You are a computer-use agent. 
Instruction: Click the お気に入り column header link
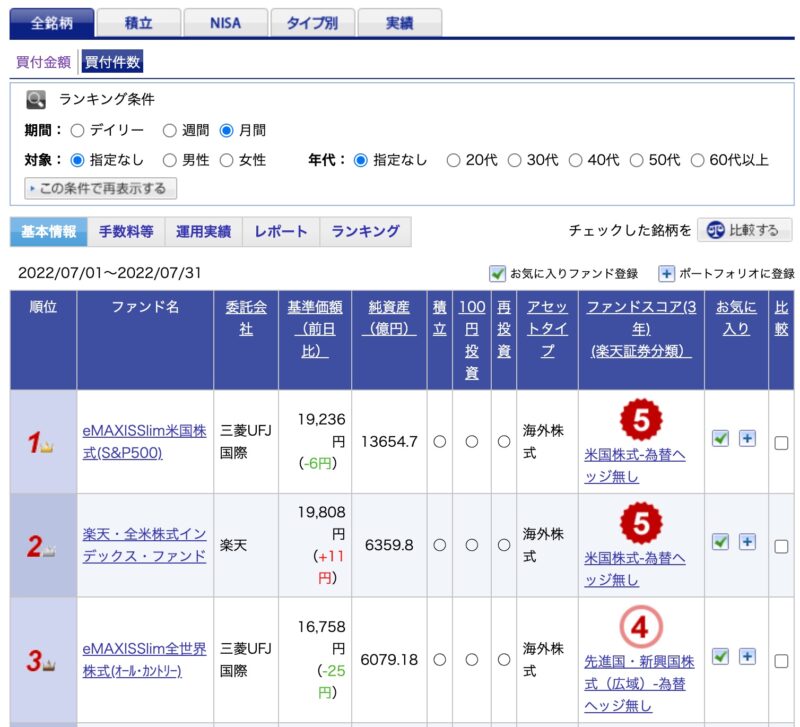[736, 318]
